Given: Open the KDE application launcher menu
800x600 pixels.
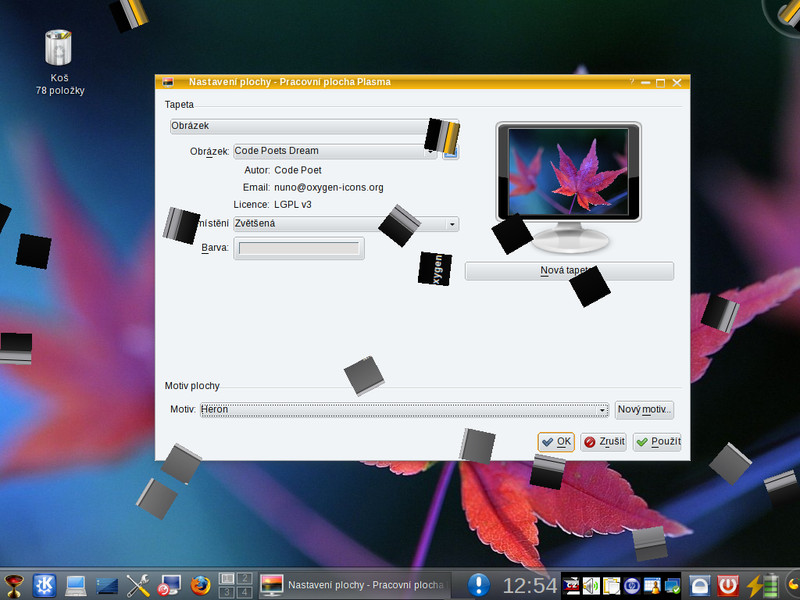Looking at the screenshot, I should [x=44, y=584].
